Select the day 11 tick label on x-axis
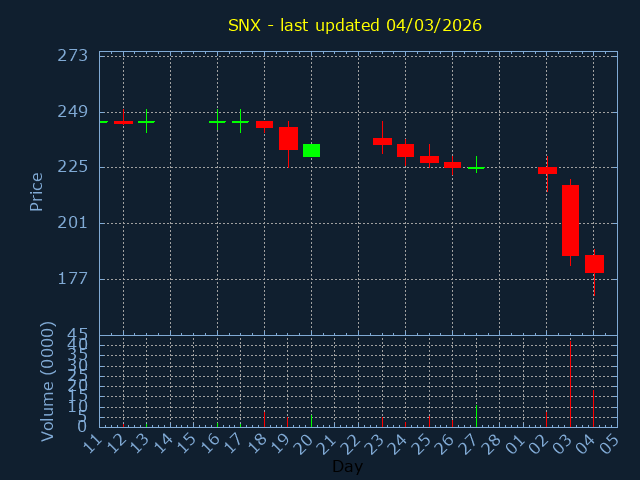 click(x=92, y=443)
